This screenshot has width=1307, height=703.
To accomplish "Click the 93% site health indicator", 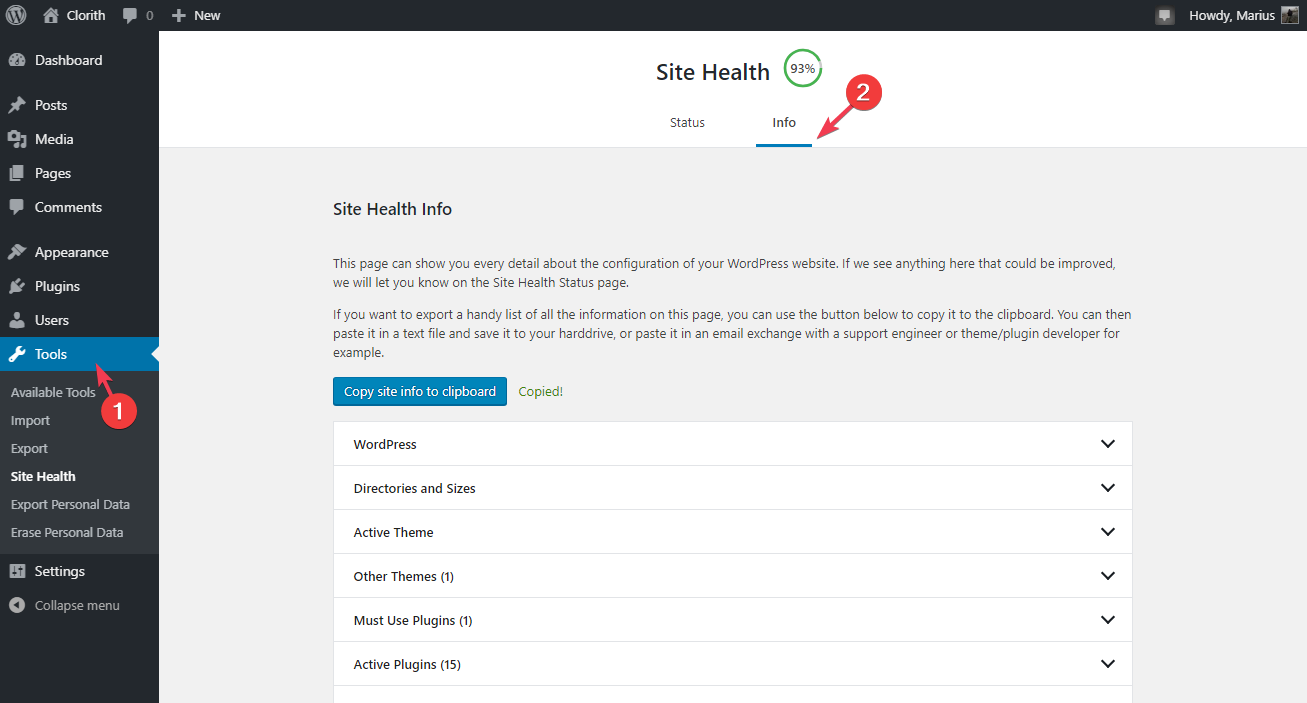I will pyautogui.click(x=802, y=69).
